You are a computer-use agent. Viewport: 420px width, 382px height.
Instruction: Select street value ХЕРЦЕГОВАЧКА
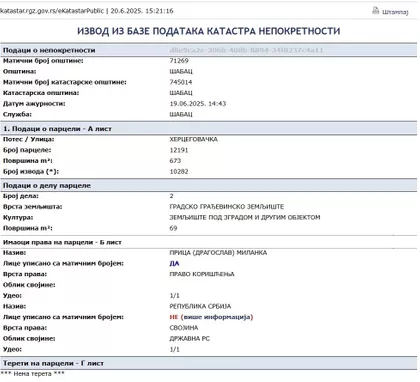click(194, 139)
